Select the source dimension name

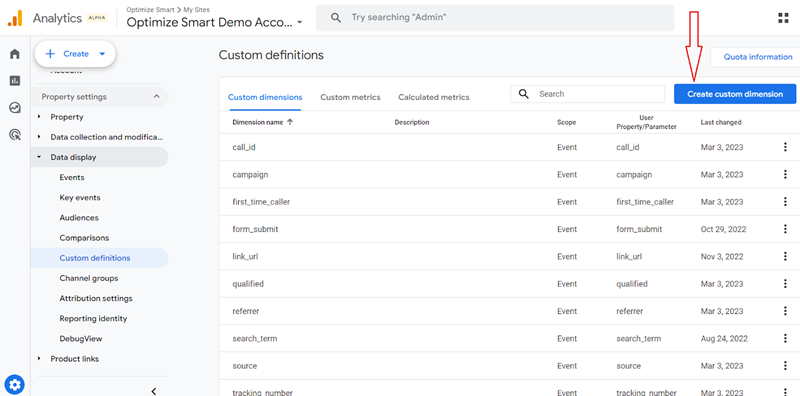[244, 366]
